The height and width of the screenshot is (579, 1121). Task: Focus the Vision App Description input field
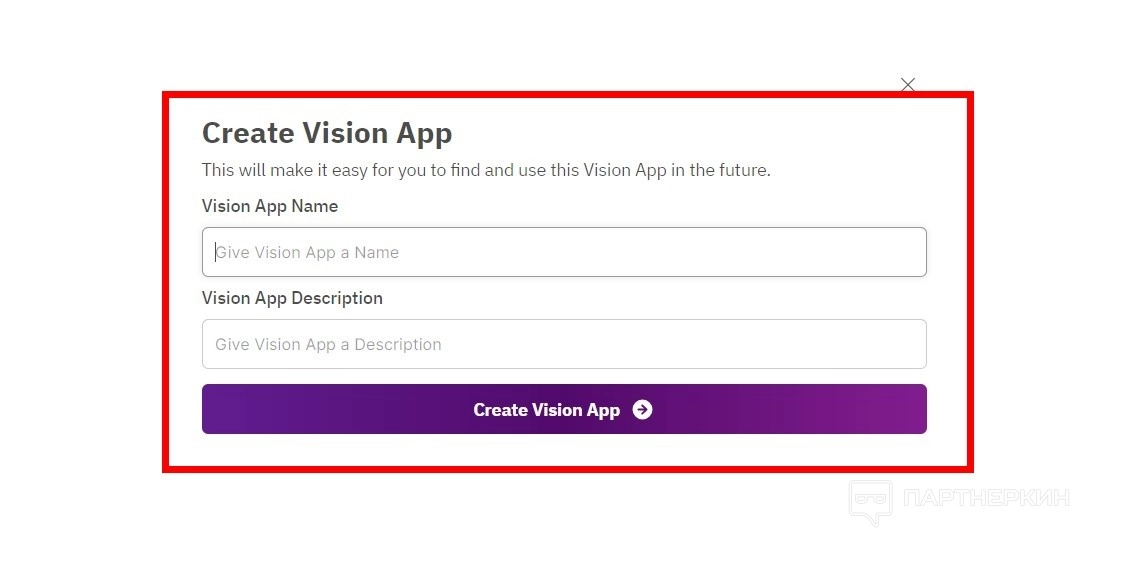coord(564,344)
